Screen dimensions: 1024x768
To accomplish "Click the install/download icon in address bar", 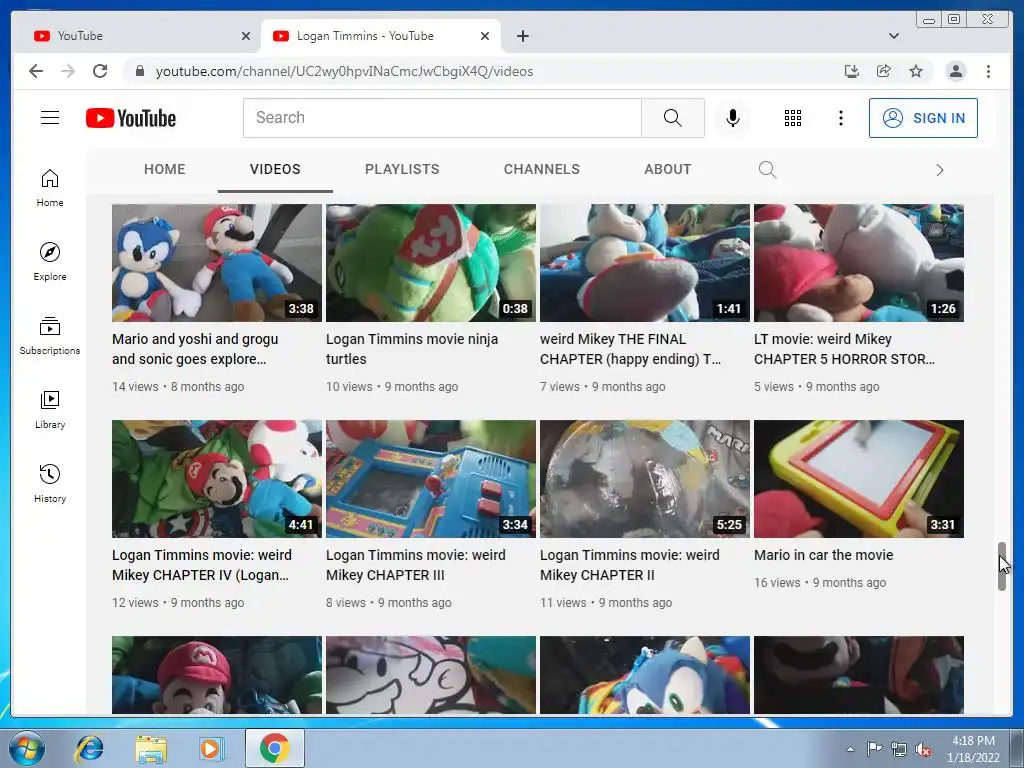I will tap(852, 71).
